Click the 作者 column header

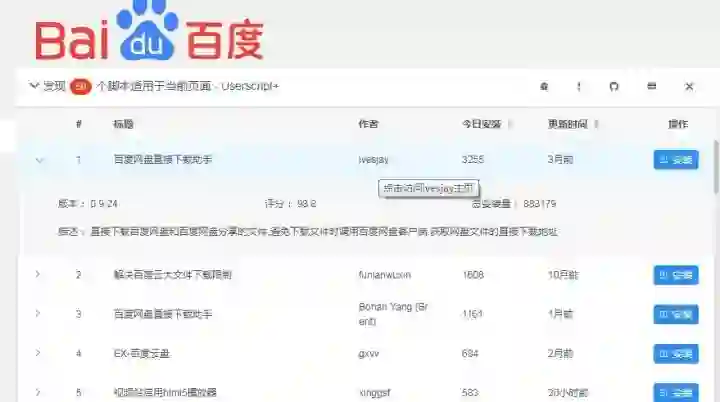(368, 124)
